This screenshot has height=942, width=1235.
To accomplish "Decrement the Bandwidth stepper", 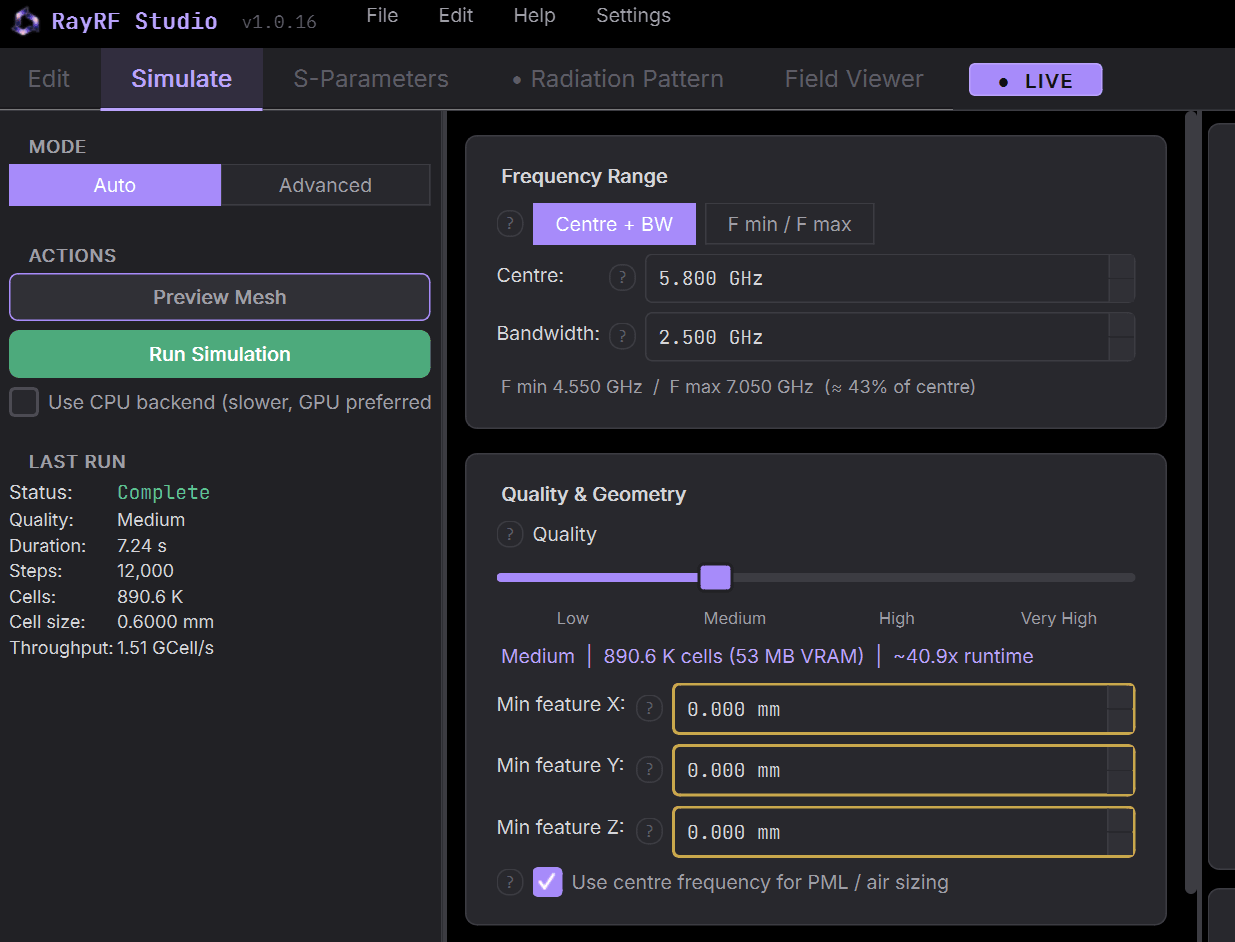I will coord(1122,349).
